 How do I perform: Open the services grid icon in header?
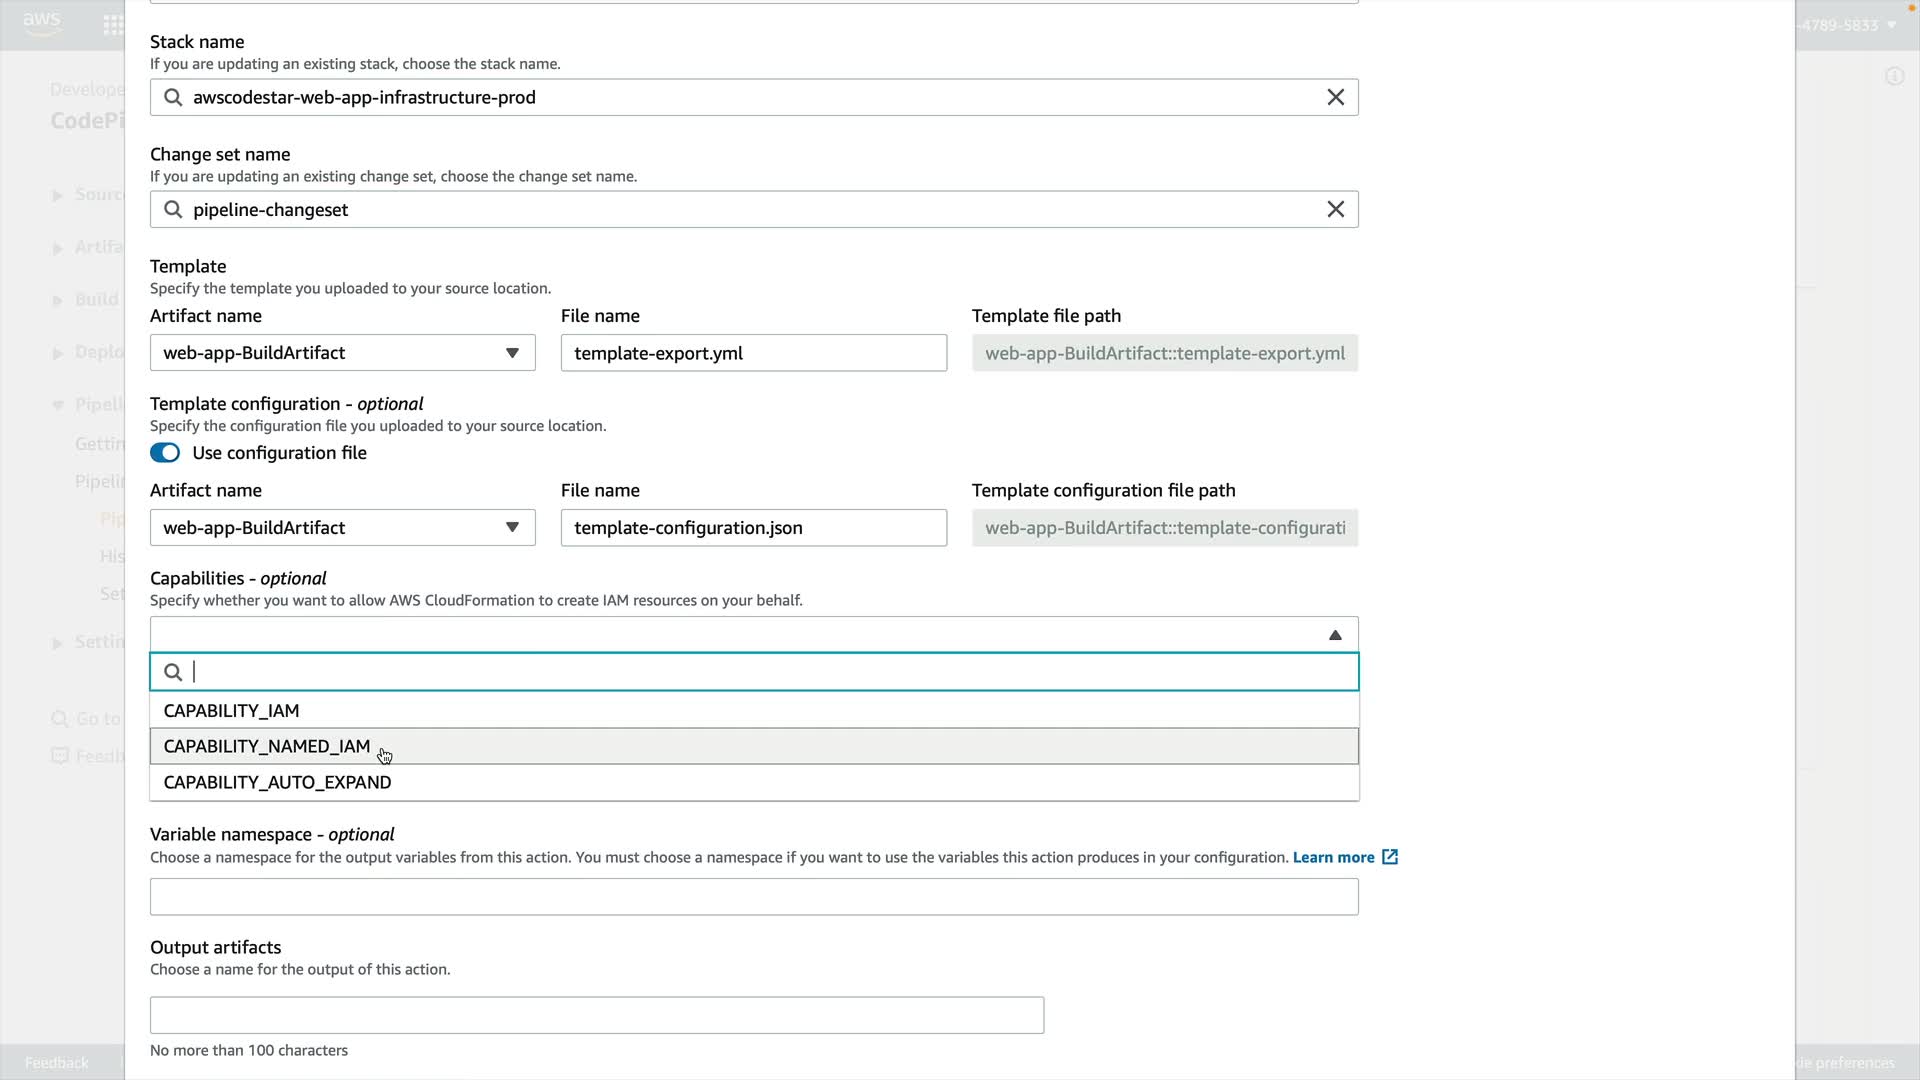113,25
